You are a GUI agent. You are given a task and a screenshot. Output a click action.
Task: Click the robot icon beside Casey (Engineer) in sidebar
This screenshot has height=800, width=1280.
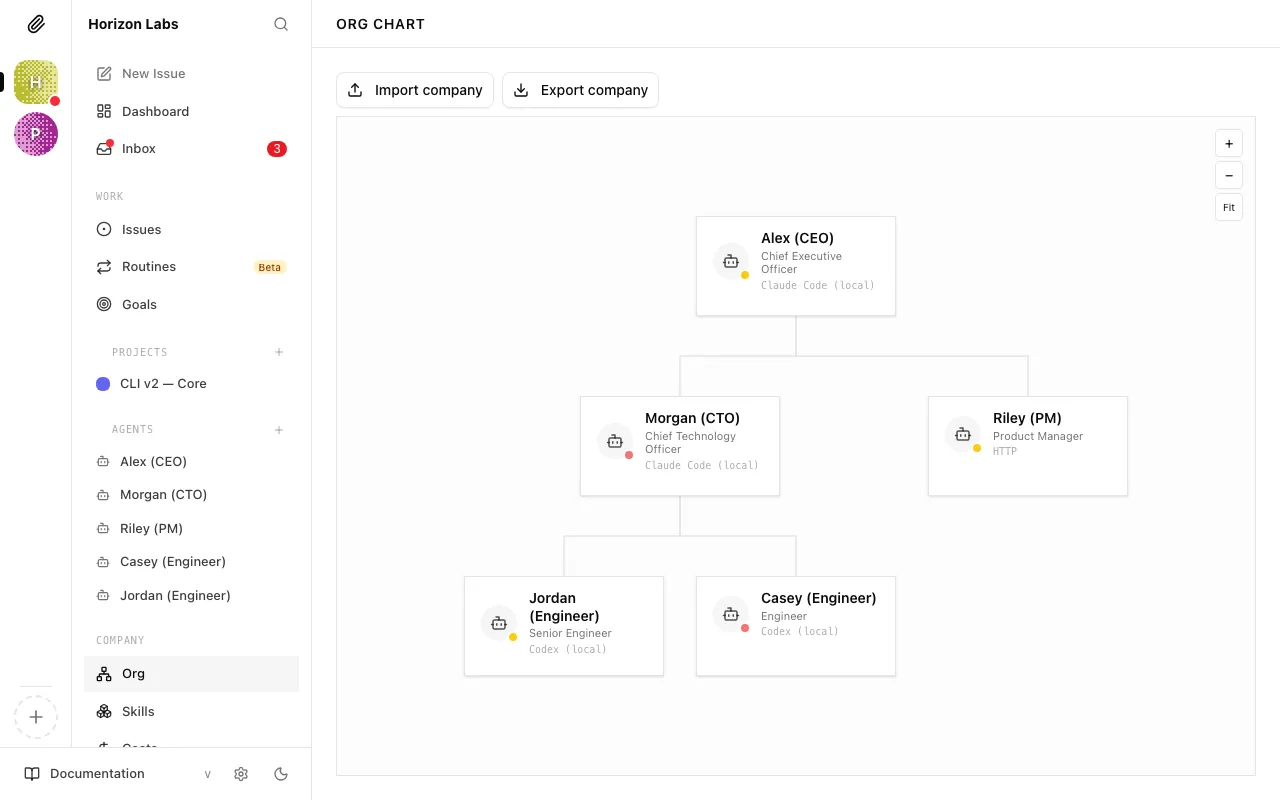pos(102,562)
